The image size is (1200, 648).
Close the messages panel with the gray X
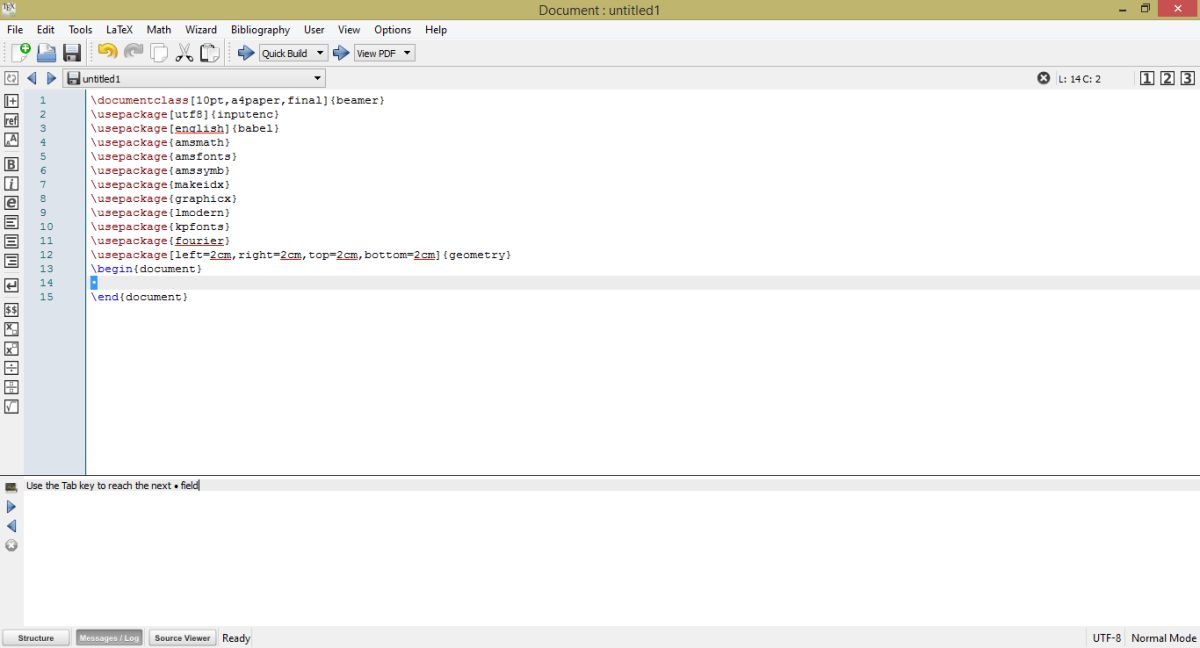12,546
